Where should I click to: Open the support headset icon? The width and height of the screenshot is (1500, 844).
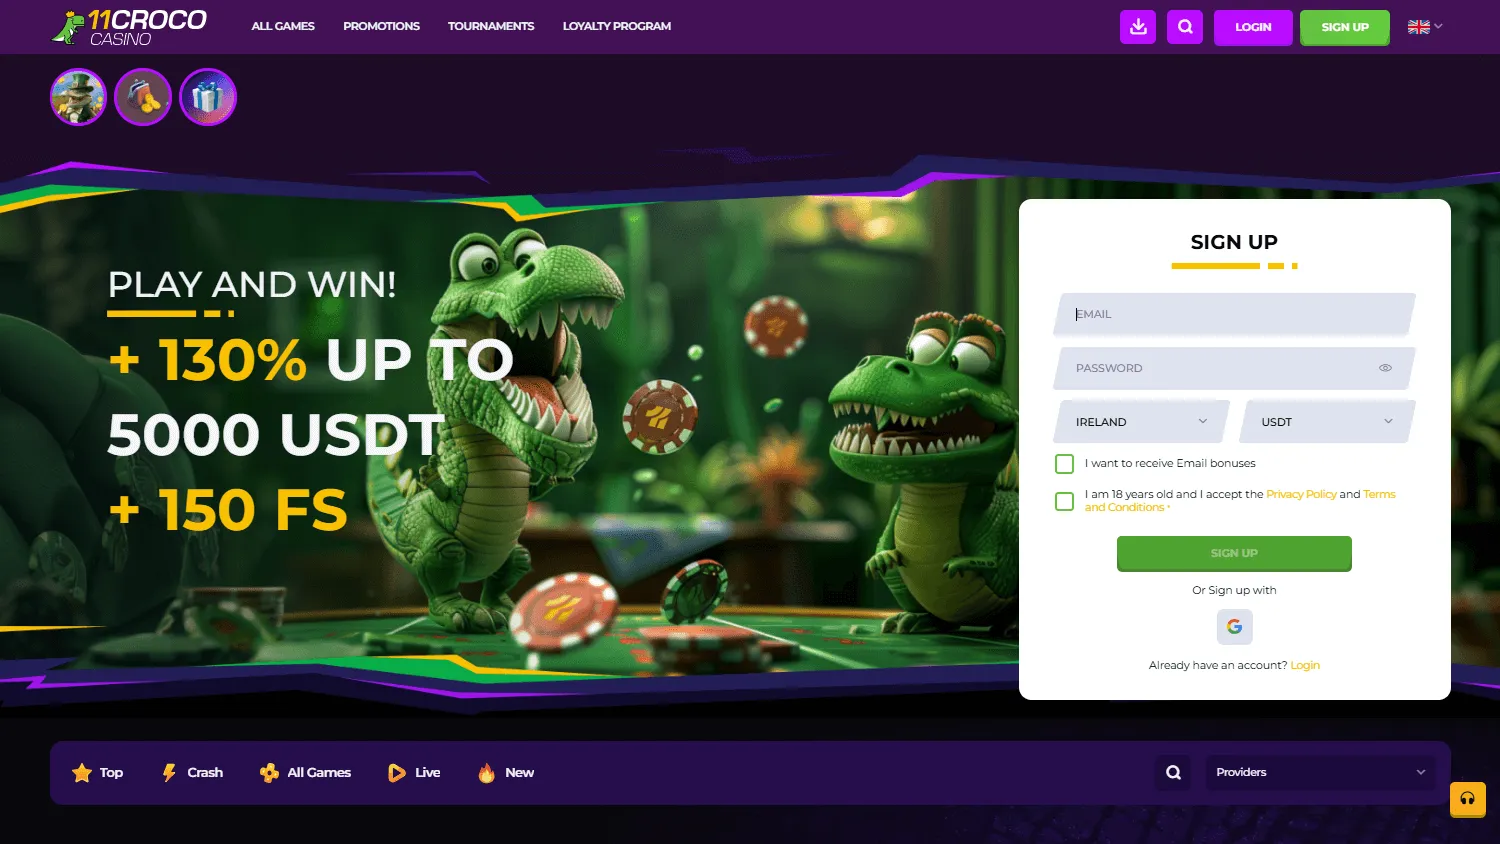point(1467,799)
